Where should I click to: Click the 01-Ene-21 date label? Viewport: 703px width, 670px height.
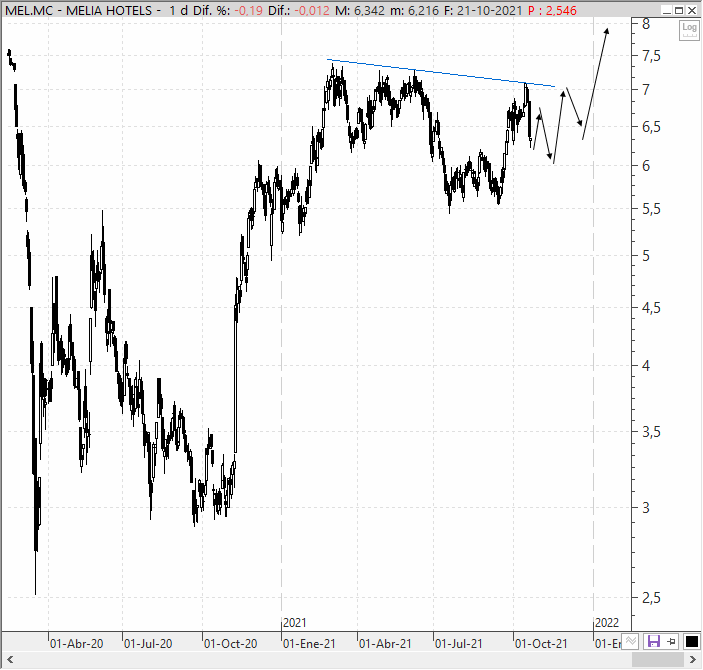click(x=309, y=644)
